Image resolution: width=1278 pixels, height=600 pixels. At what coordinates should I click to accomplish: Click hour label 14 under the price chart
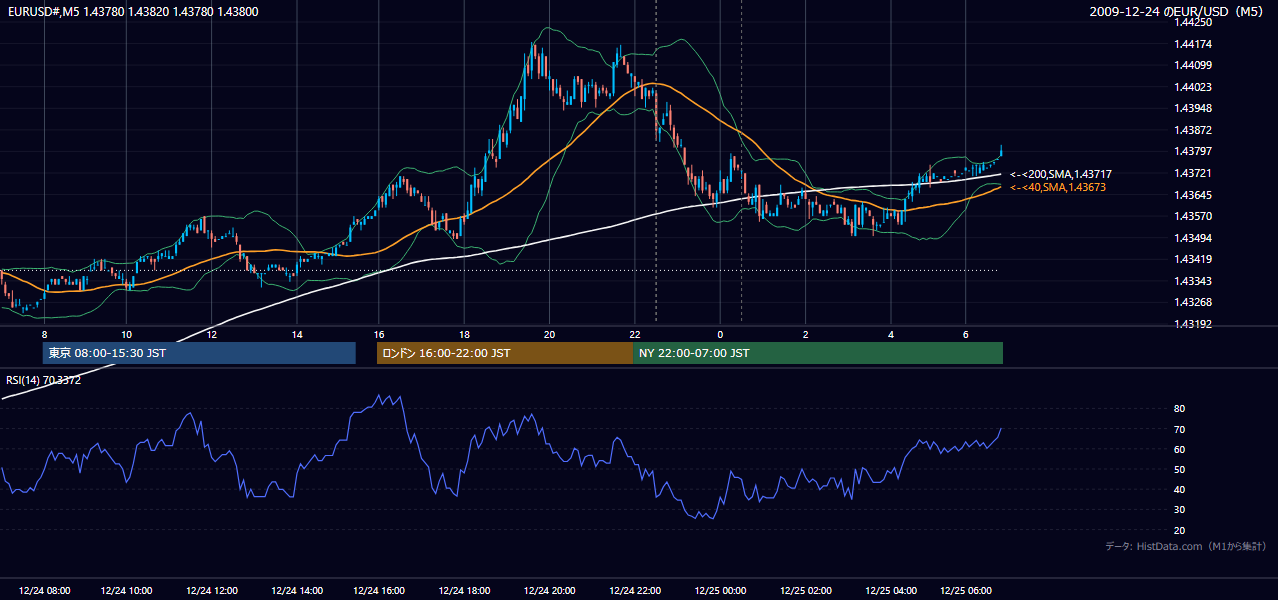pyautogui.click(x=297, y=334)
